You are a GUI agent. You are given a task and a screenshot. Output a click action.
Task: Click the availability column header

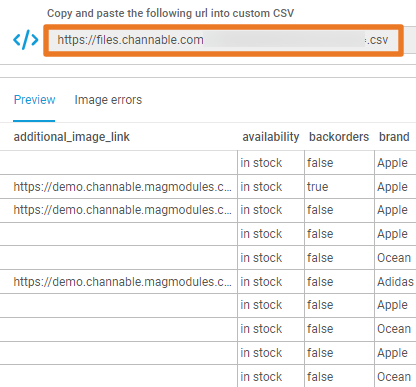(271, 137)
